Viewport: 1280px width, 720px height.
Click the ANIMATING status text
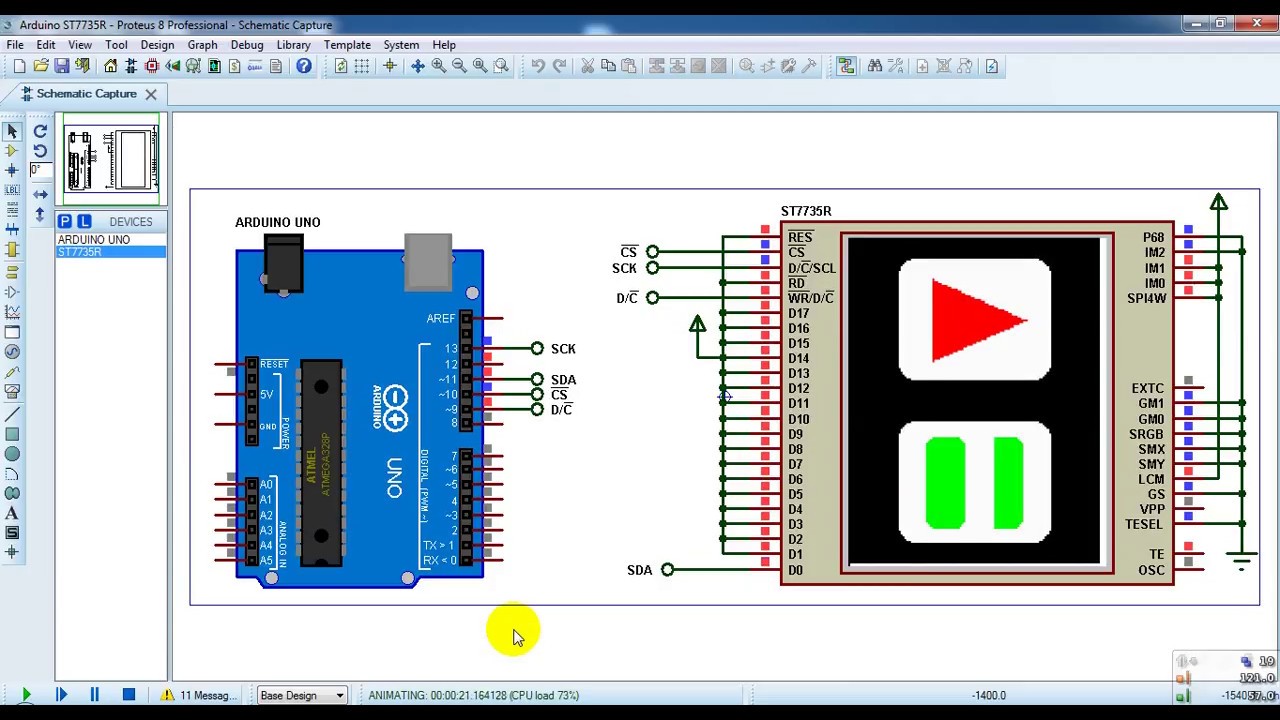474,695
